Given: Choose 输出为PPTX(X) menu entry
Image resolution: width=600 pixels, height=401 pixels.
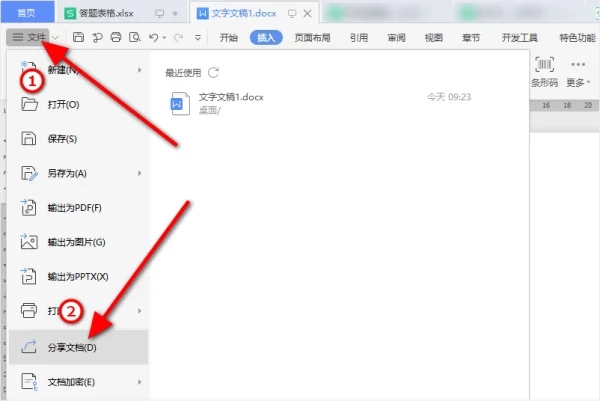Looking at the screenshot, I should 78,276.
